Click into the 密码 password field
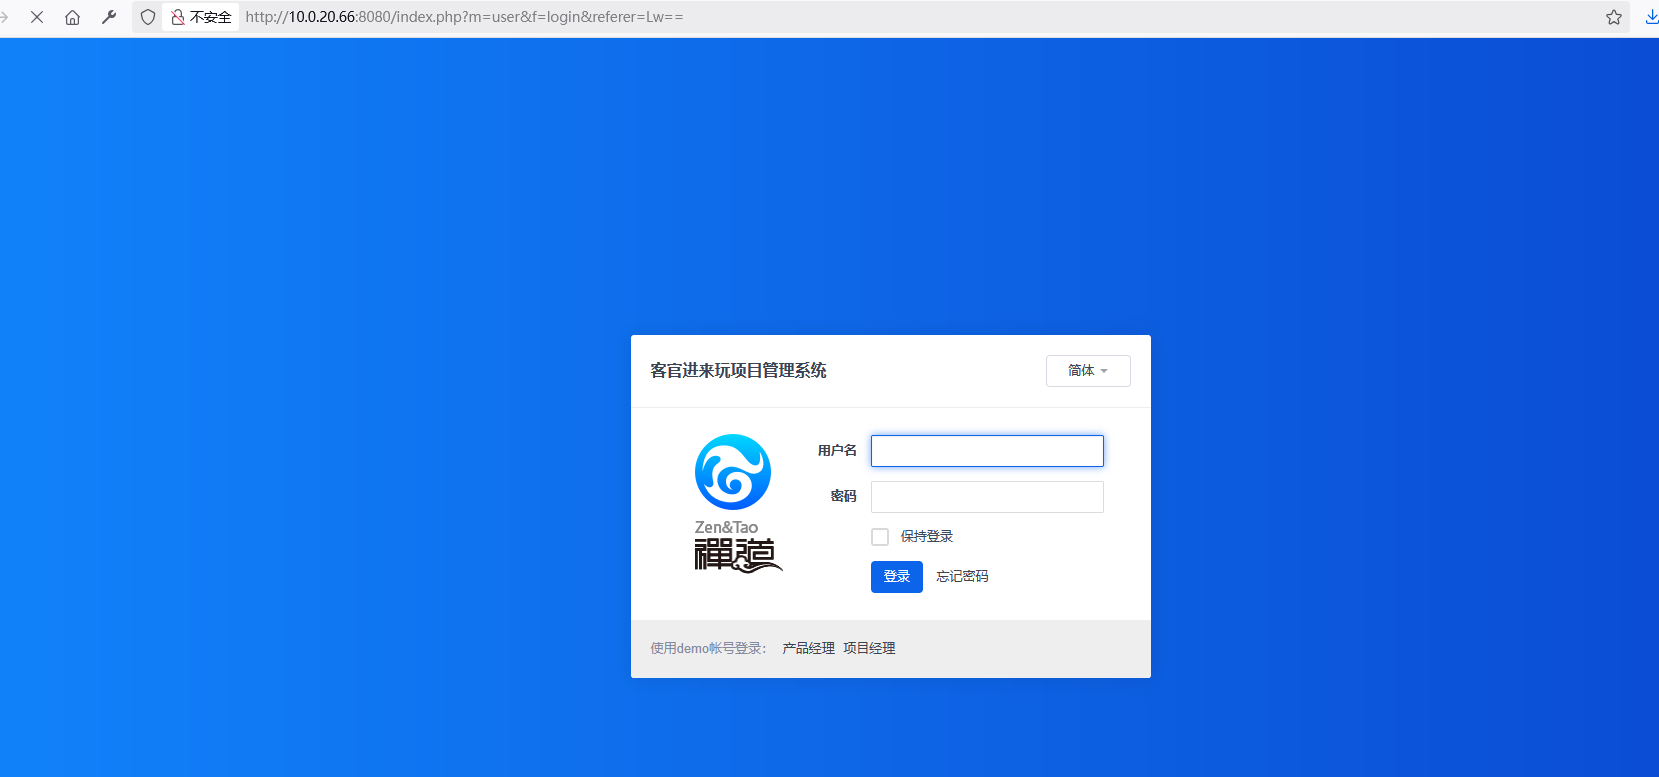 pyautogui.click(x=987, y=497)
